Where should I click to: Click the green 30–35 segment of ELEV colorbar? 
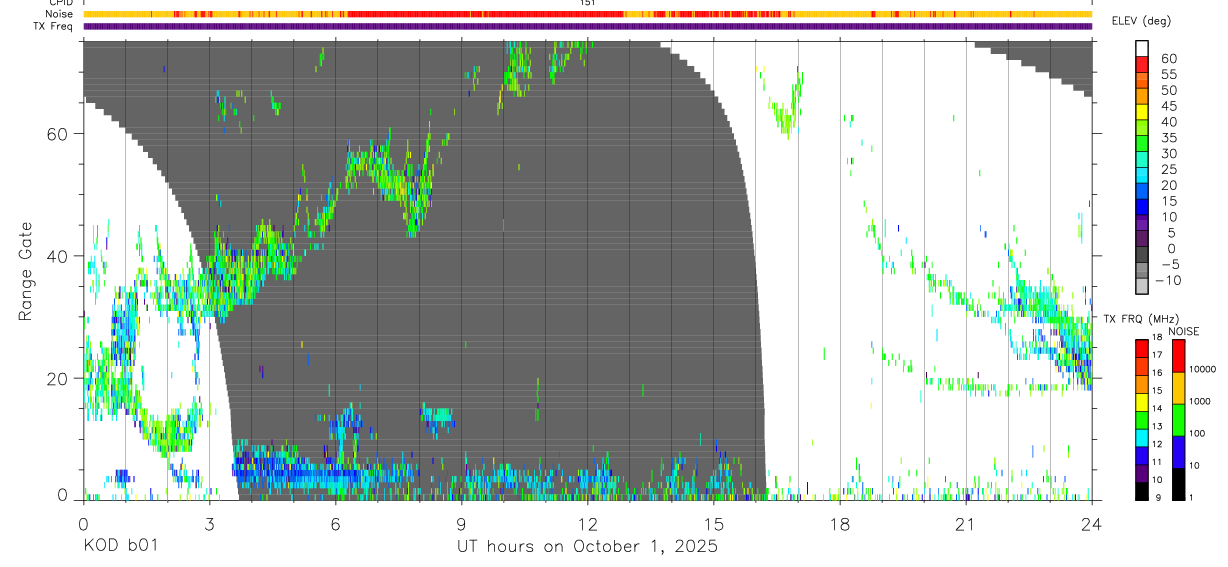1141,145
